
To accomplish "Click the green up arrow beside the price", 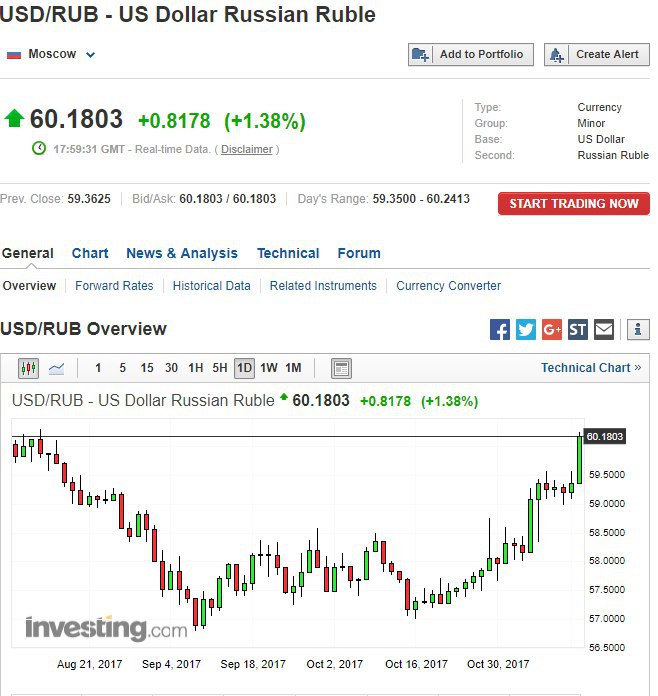I will [14, 118].
